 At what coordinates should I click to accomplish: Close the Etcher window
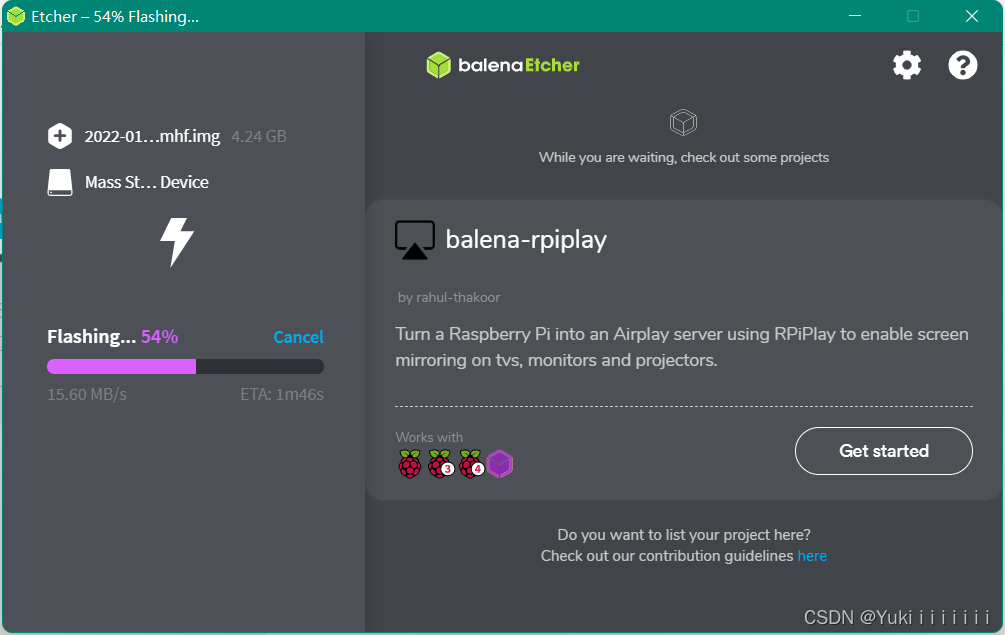coord(972,16)
